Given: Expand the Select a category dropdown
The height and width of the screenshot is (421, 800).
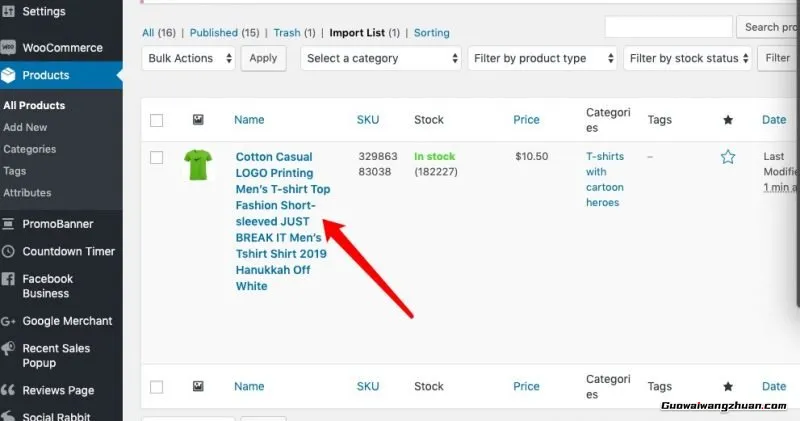Looking at the screenshot, I should (380, 59).
